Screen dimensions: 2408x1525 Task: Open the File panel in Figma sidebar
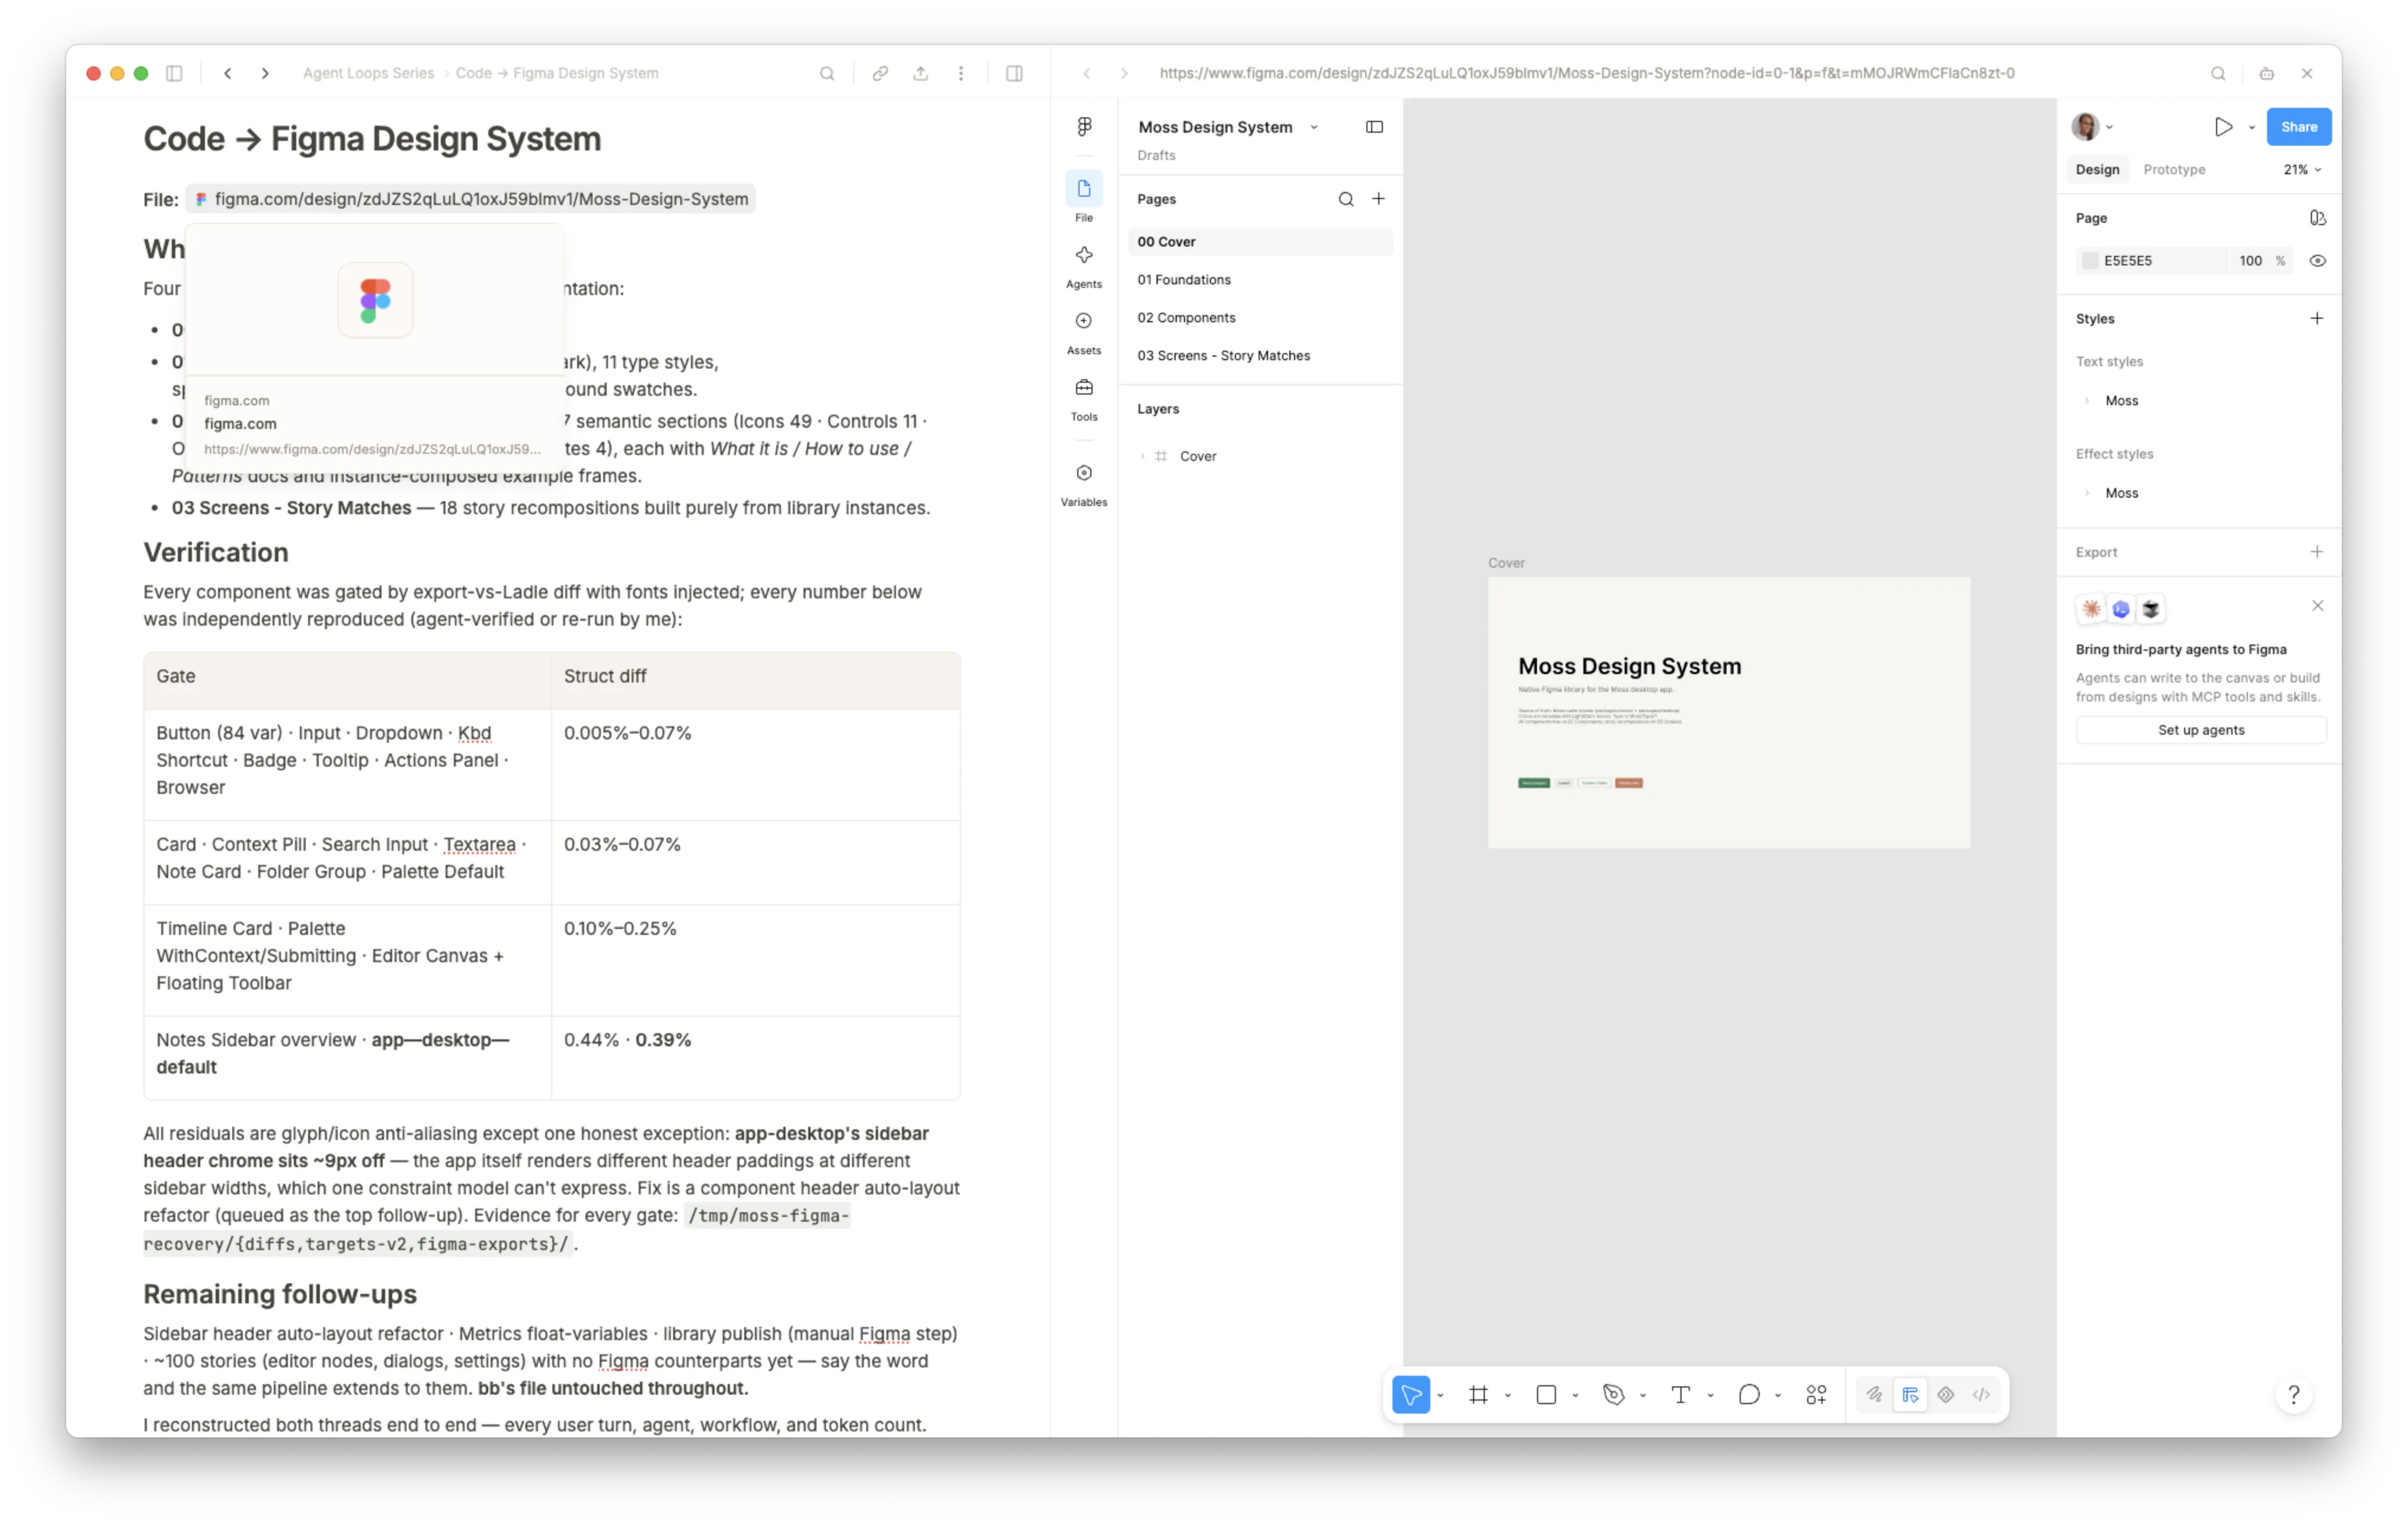[1084, 197]
